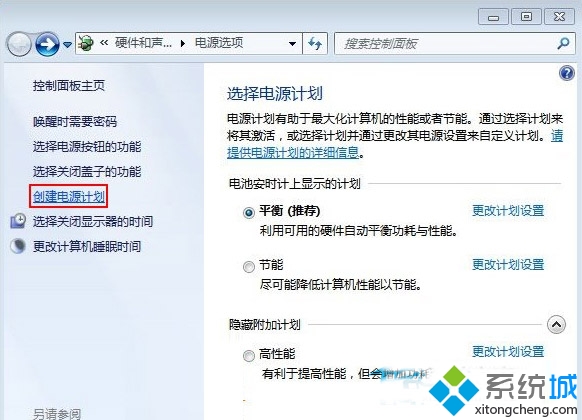Click the 电源选项 breadcrumb segment
The height and width of the screenshot is (420, 582).
219,43
